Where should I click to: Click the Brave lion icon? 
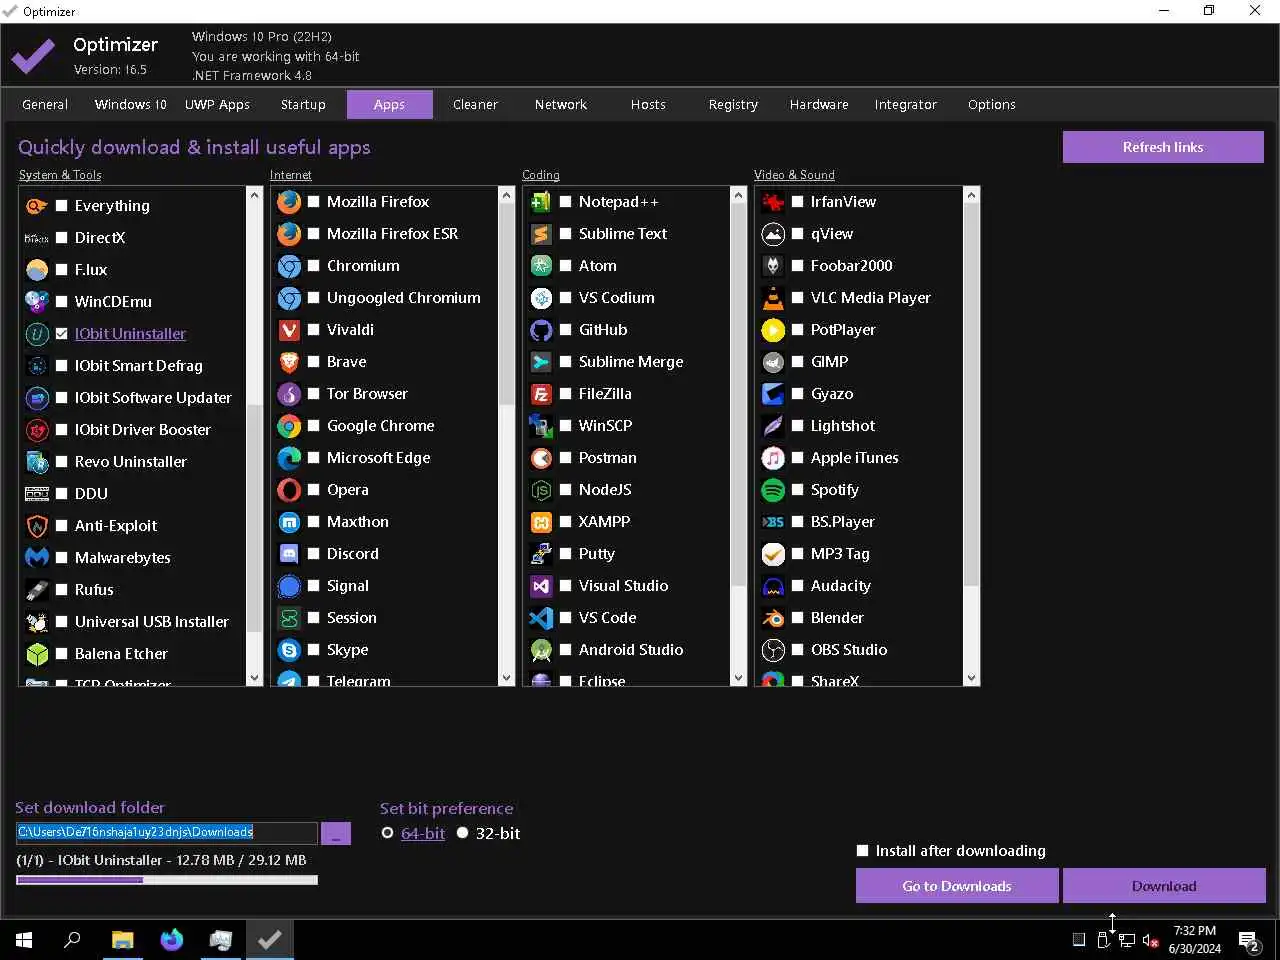(289, 362)
